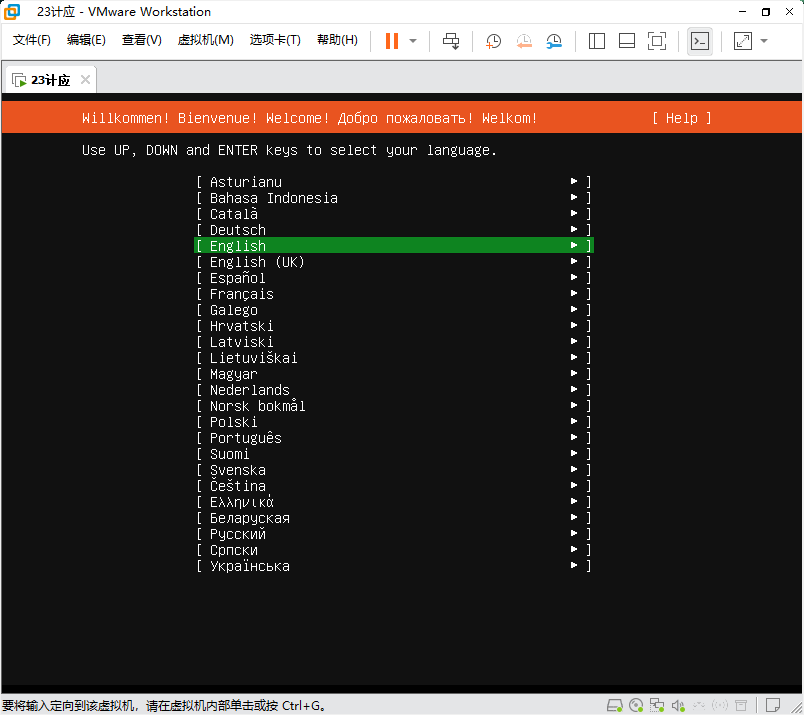The width and height of the screenshot is (804, 715).
Task: Choose Norsk bokmål language
Action: point(394,406)
